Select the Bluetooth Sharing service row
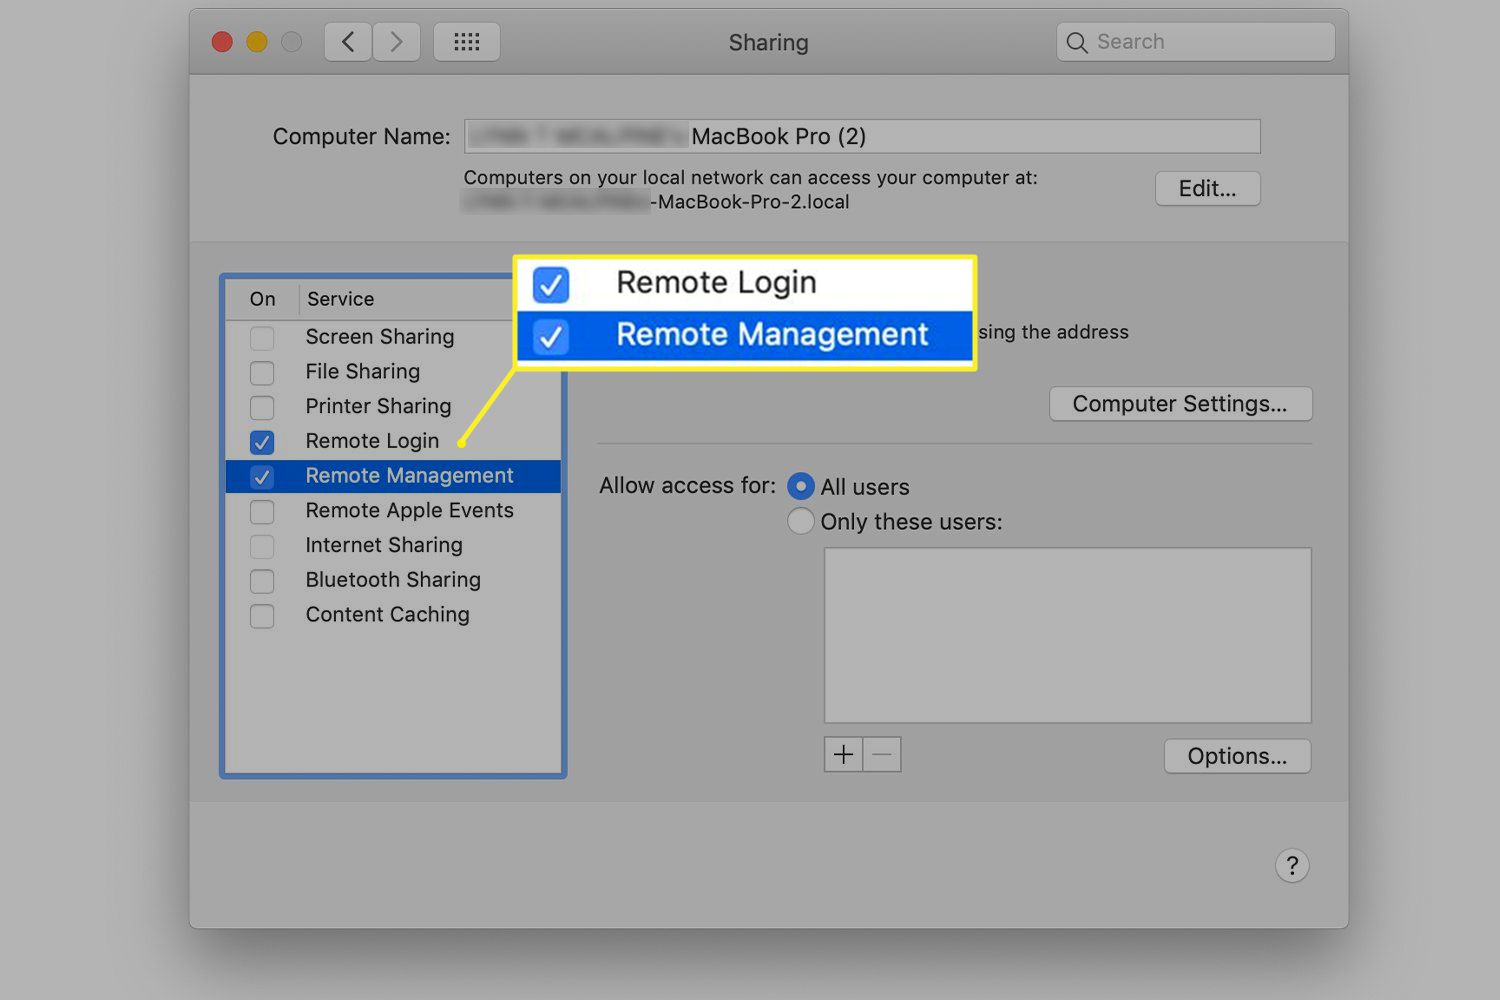Screen dimensions: 1500x1000 (393, 580)
